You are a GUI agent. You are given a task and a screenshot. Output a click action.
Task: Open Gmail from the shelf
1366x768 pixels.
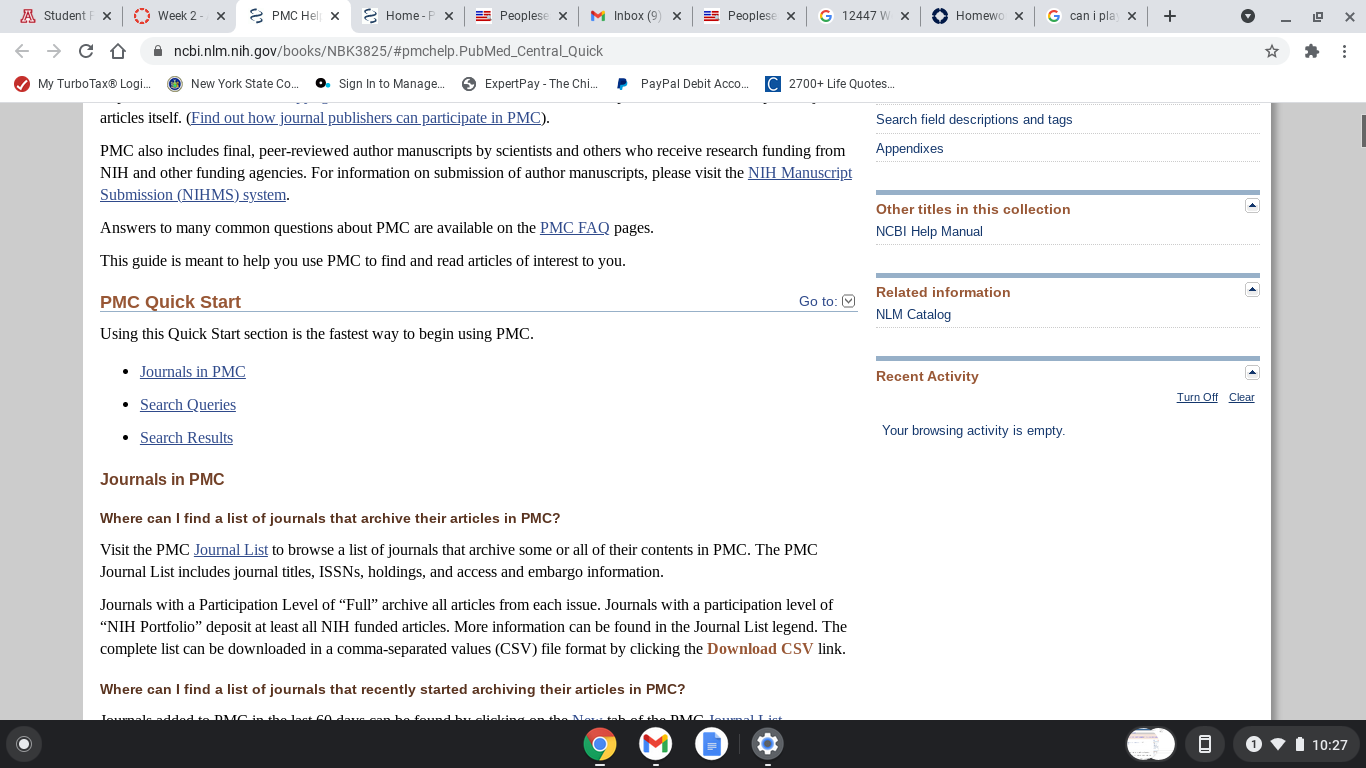coord(656,744)
